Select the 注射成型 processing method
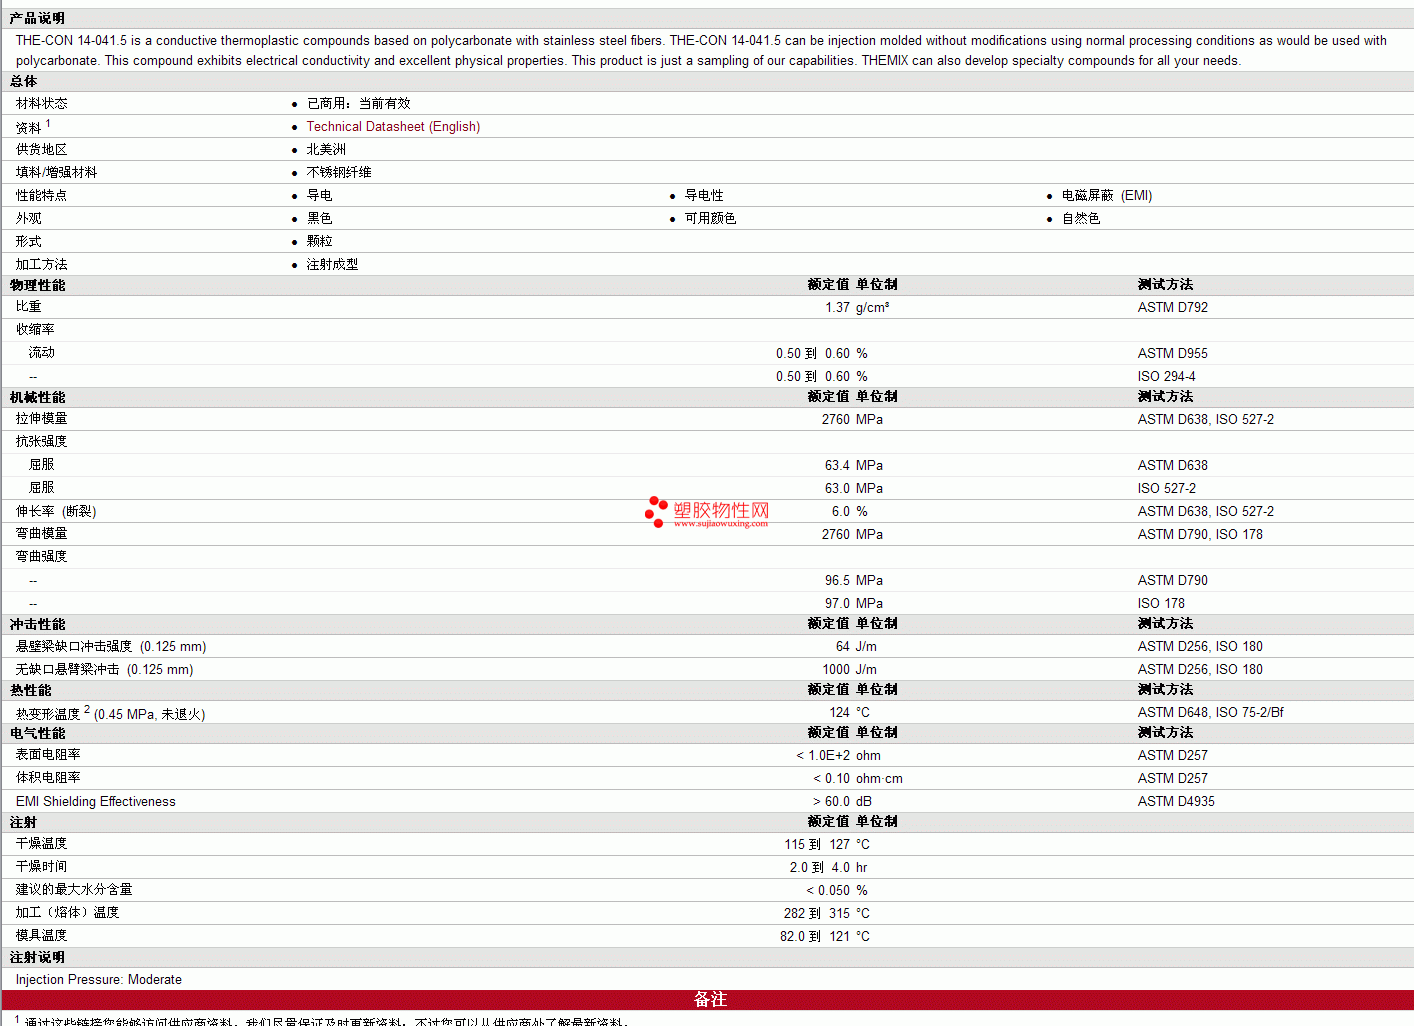This screenshot has width=1414, height=1026. (x=332, y=265)
